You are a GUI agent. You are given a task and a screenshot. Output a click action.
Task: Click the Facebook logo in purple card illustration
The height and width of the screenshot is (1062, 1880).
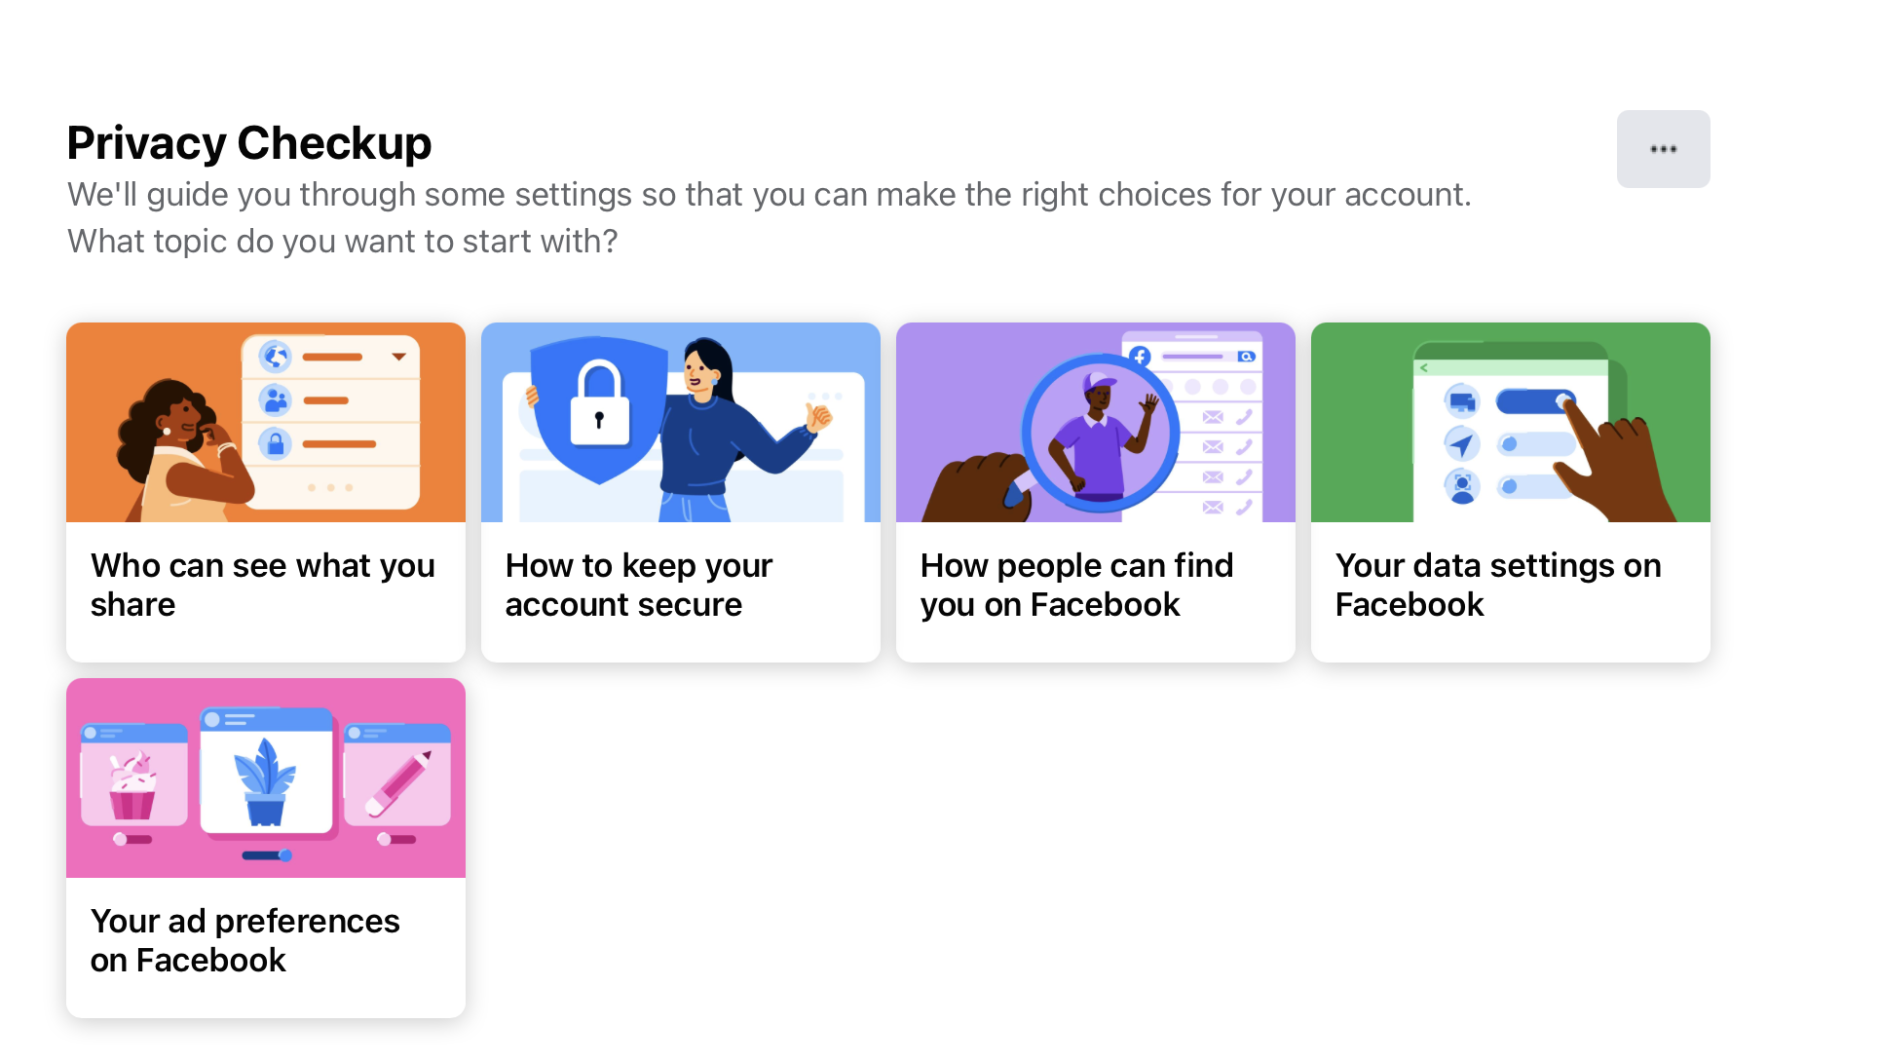coord(1139,356)
